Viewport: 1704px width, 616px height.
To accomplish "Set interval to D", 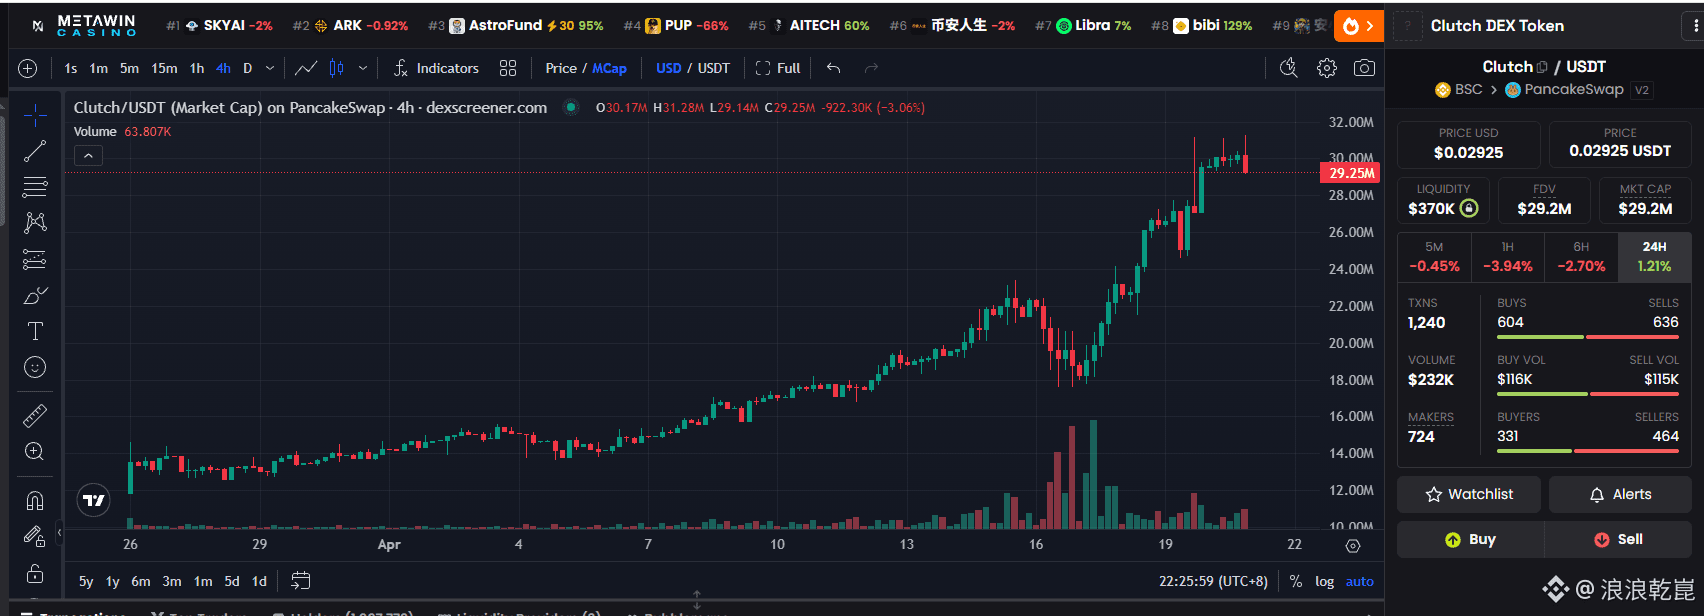I will click(x=247, y=68).
